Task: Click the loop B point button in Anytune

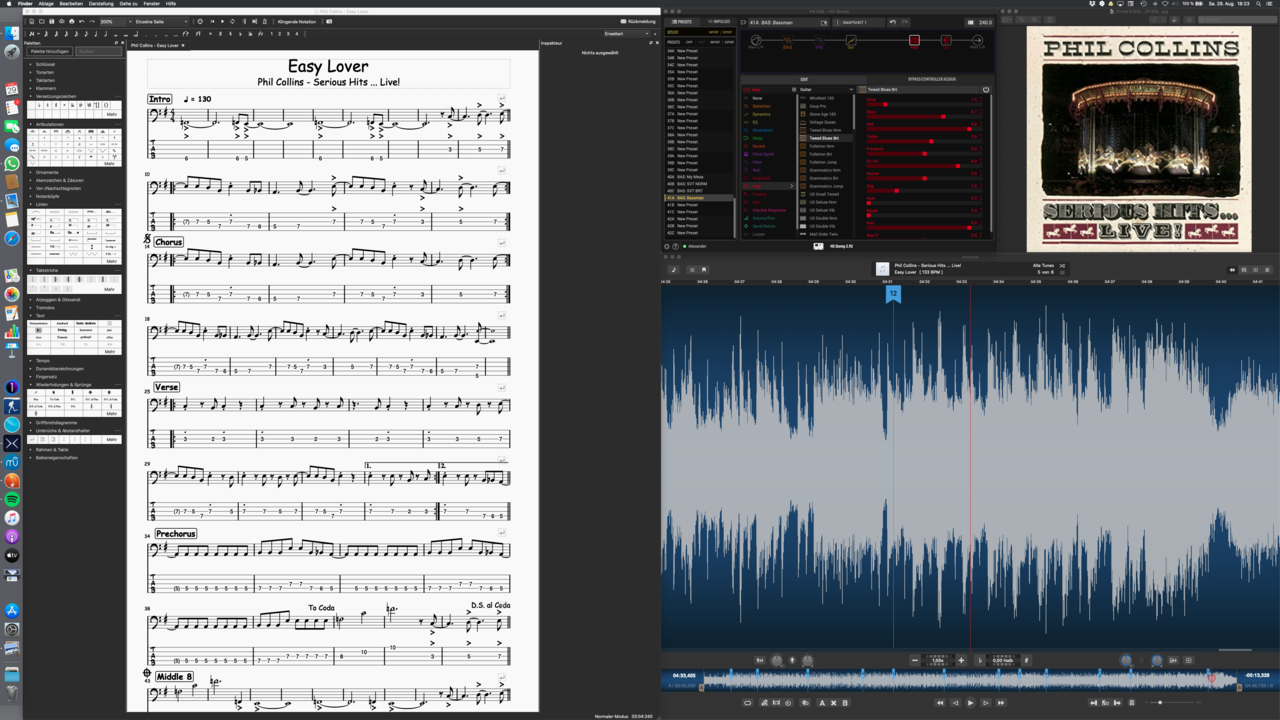Action: point(845,702)
